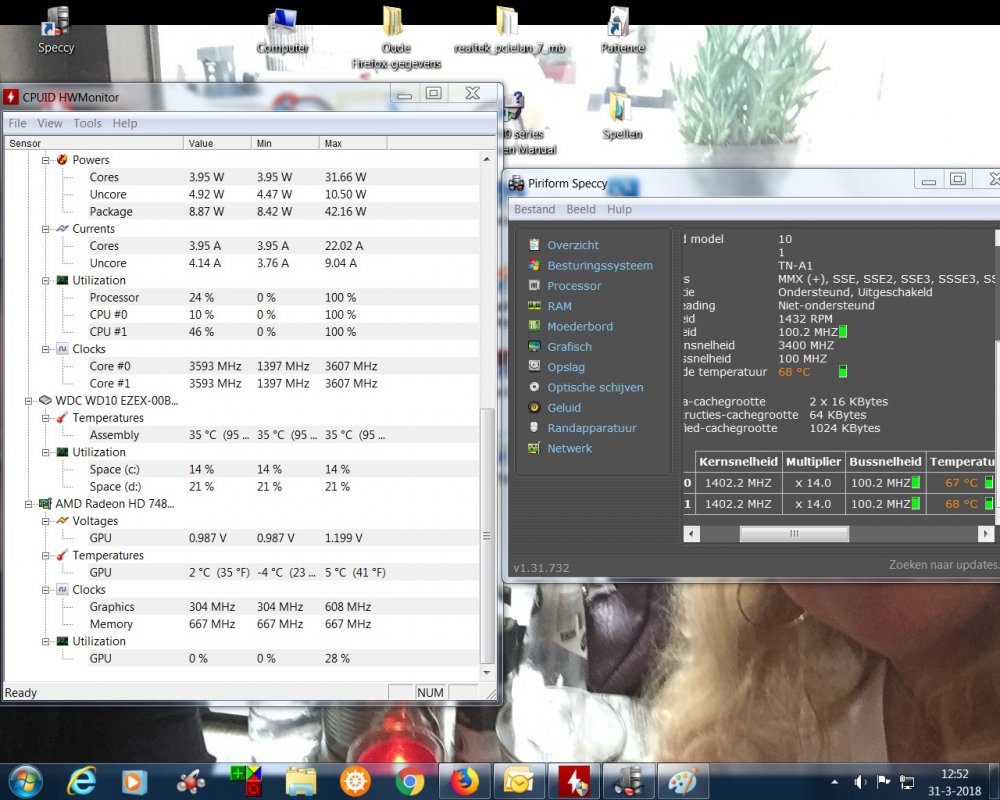Select the Overzicht item in Speccy
The width and height of the screenshot is (1000, 800).
[x=572, y=245]
